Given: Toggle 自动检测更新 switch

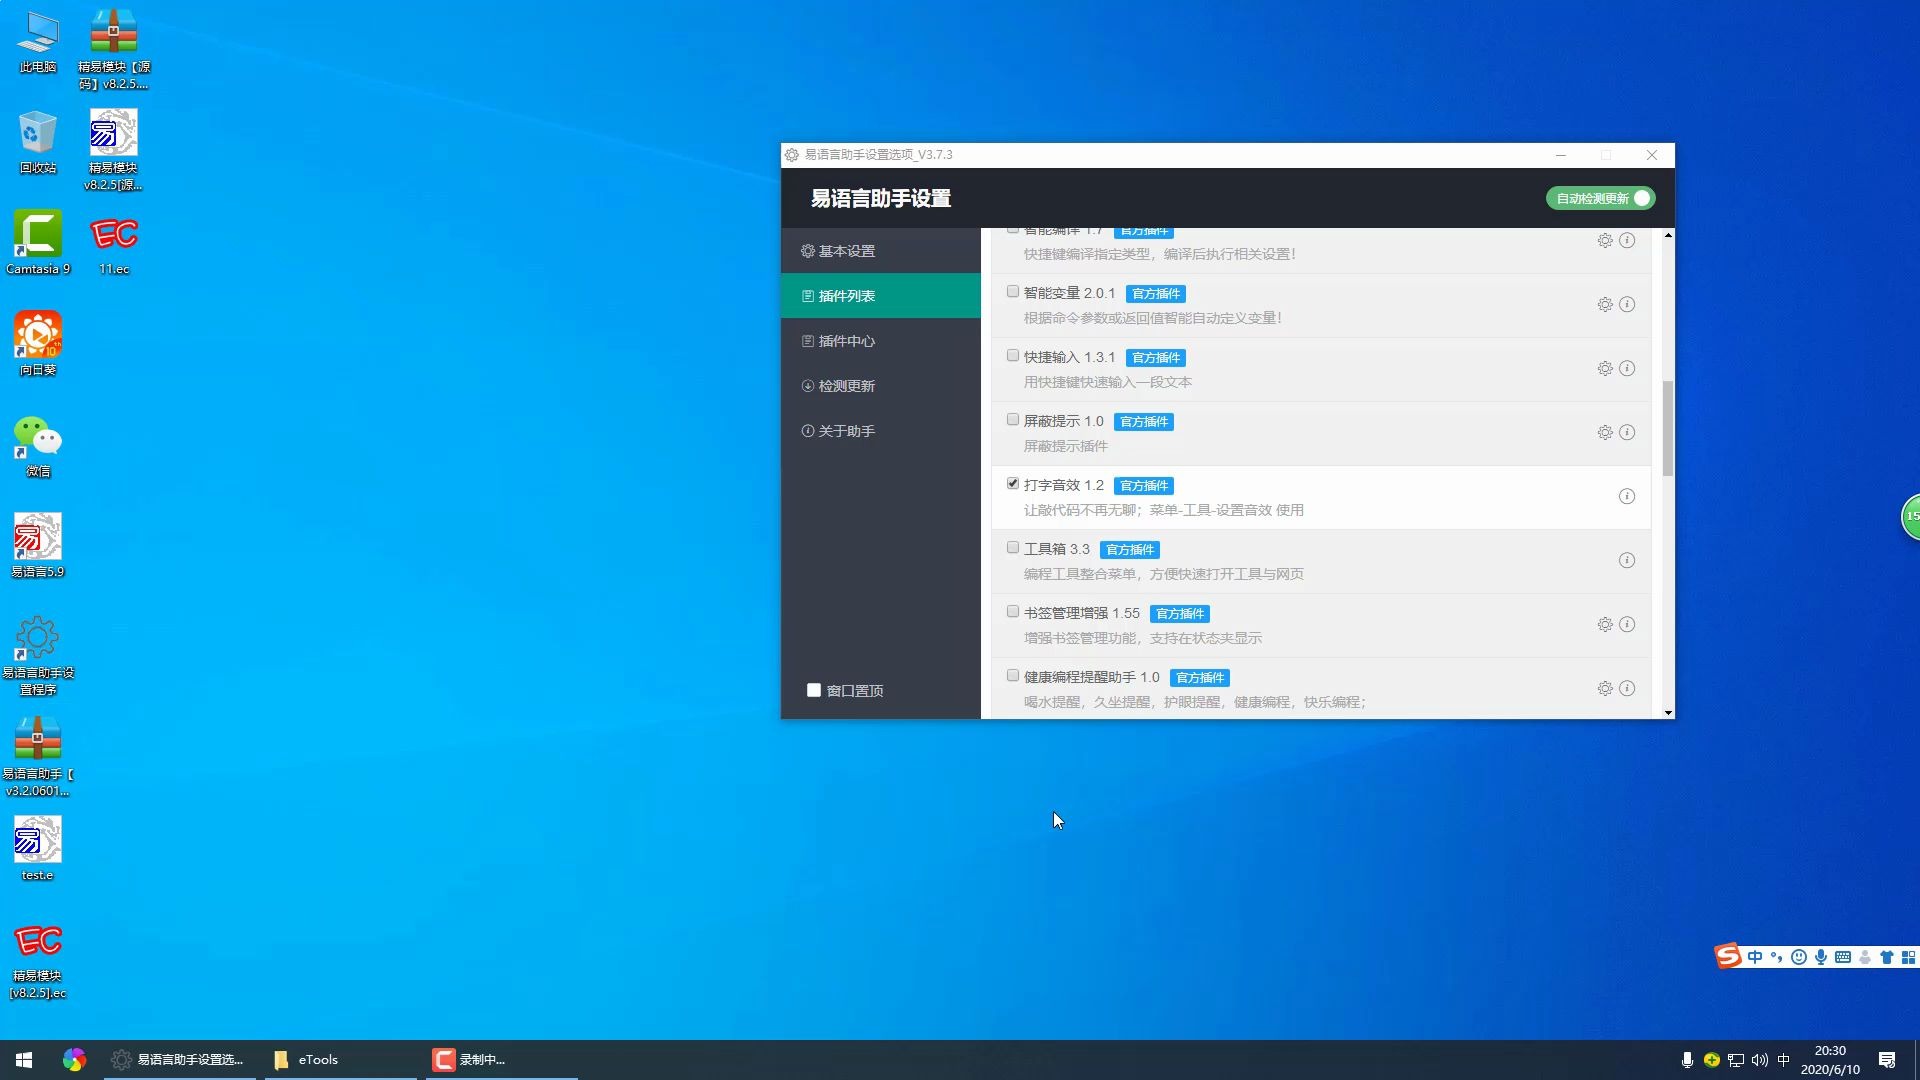Looking at the screenshot, I should [x=1600, y=198].
